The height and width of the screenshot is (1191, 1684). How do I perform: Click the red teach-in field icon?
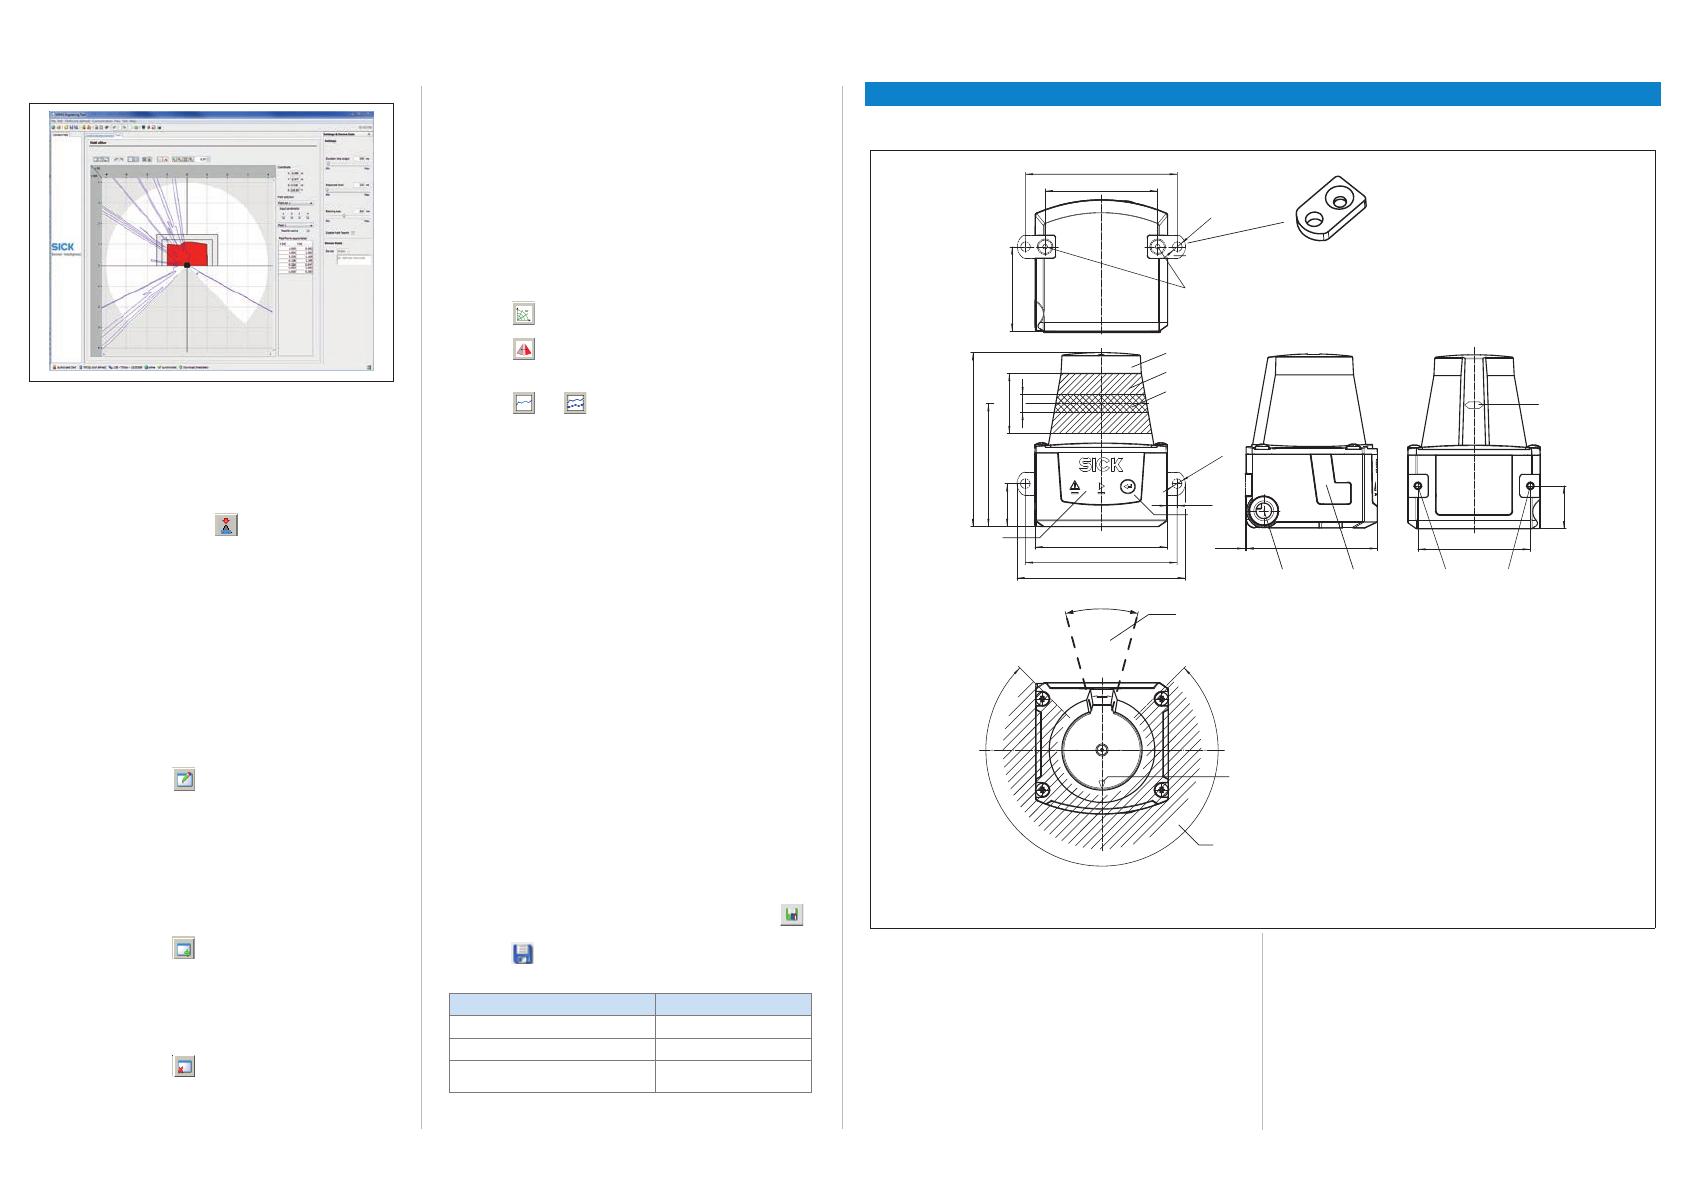pos(227,526)
